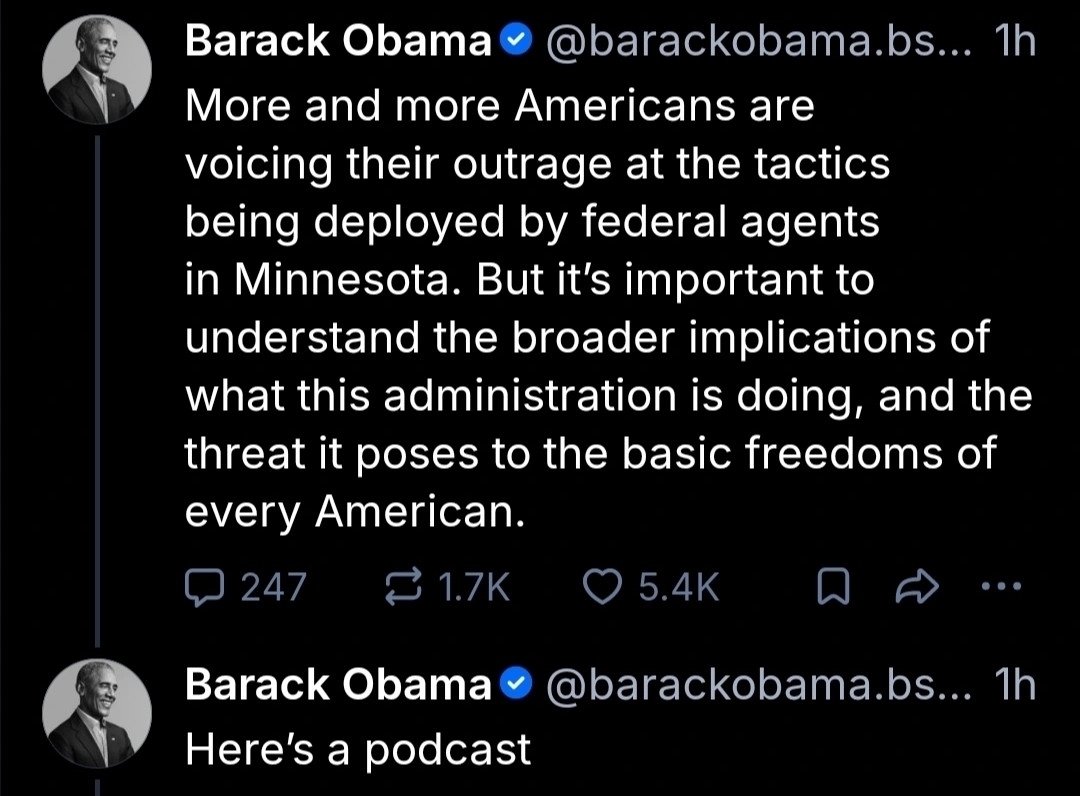Open the "Here's a podcast" post
The width and height of the screenshot is (1080, 796).
tap(358, 749)
